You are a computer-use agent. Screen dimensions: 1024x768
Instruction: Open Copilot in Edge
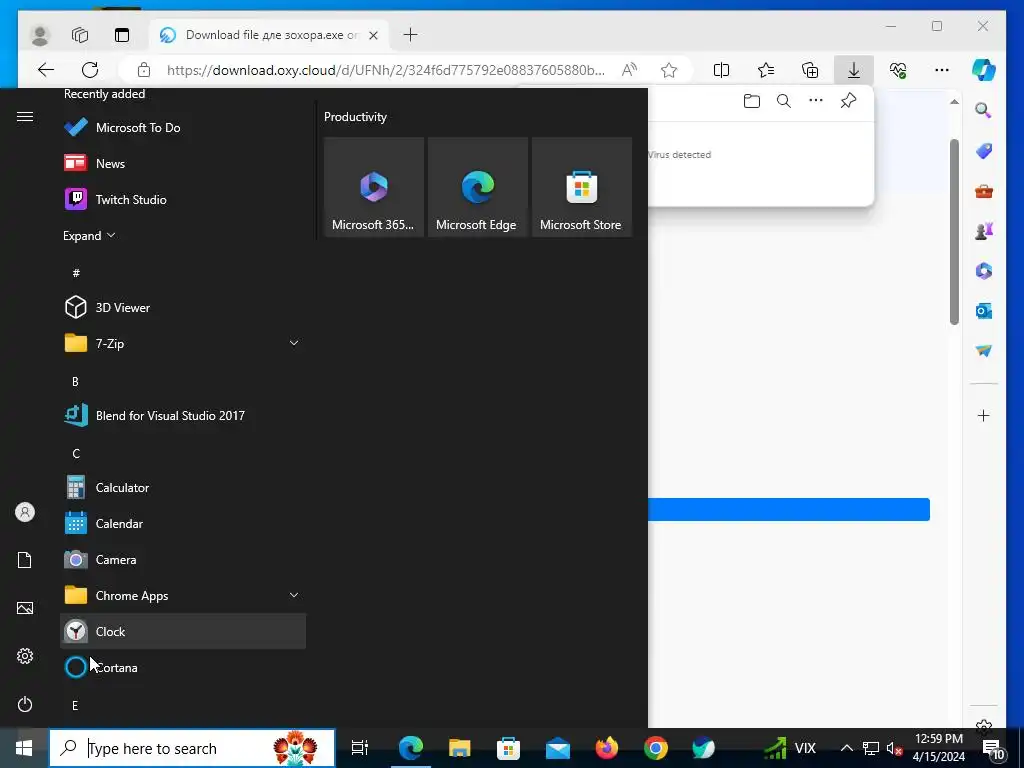(984, 70)
